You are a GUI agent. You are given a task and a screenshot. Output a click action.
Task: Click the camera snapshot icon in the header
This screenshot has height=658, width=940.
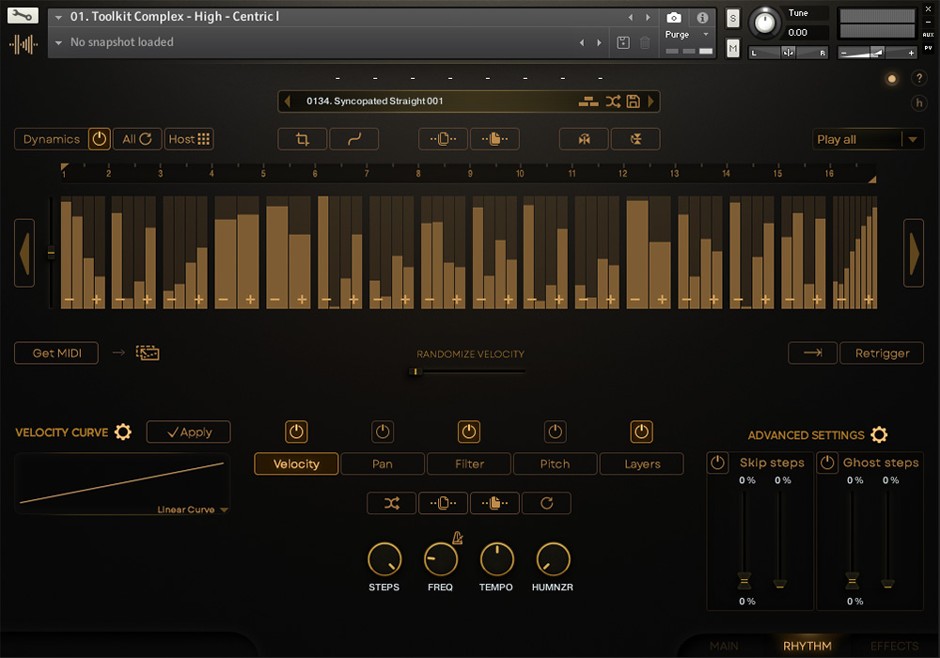point(674,16)
